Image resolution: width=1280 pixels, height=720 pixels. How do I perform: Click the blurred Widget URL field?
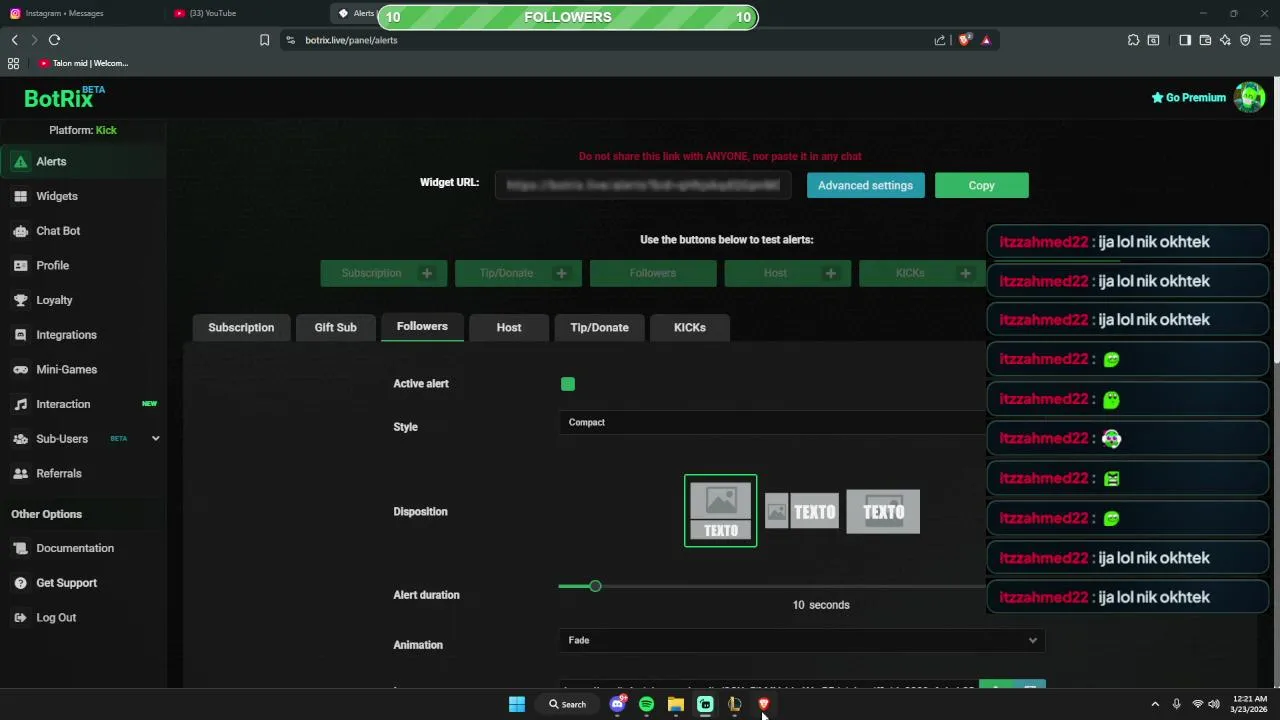click(x=643, y=185)
